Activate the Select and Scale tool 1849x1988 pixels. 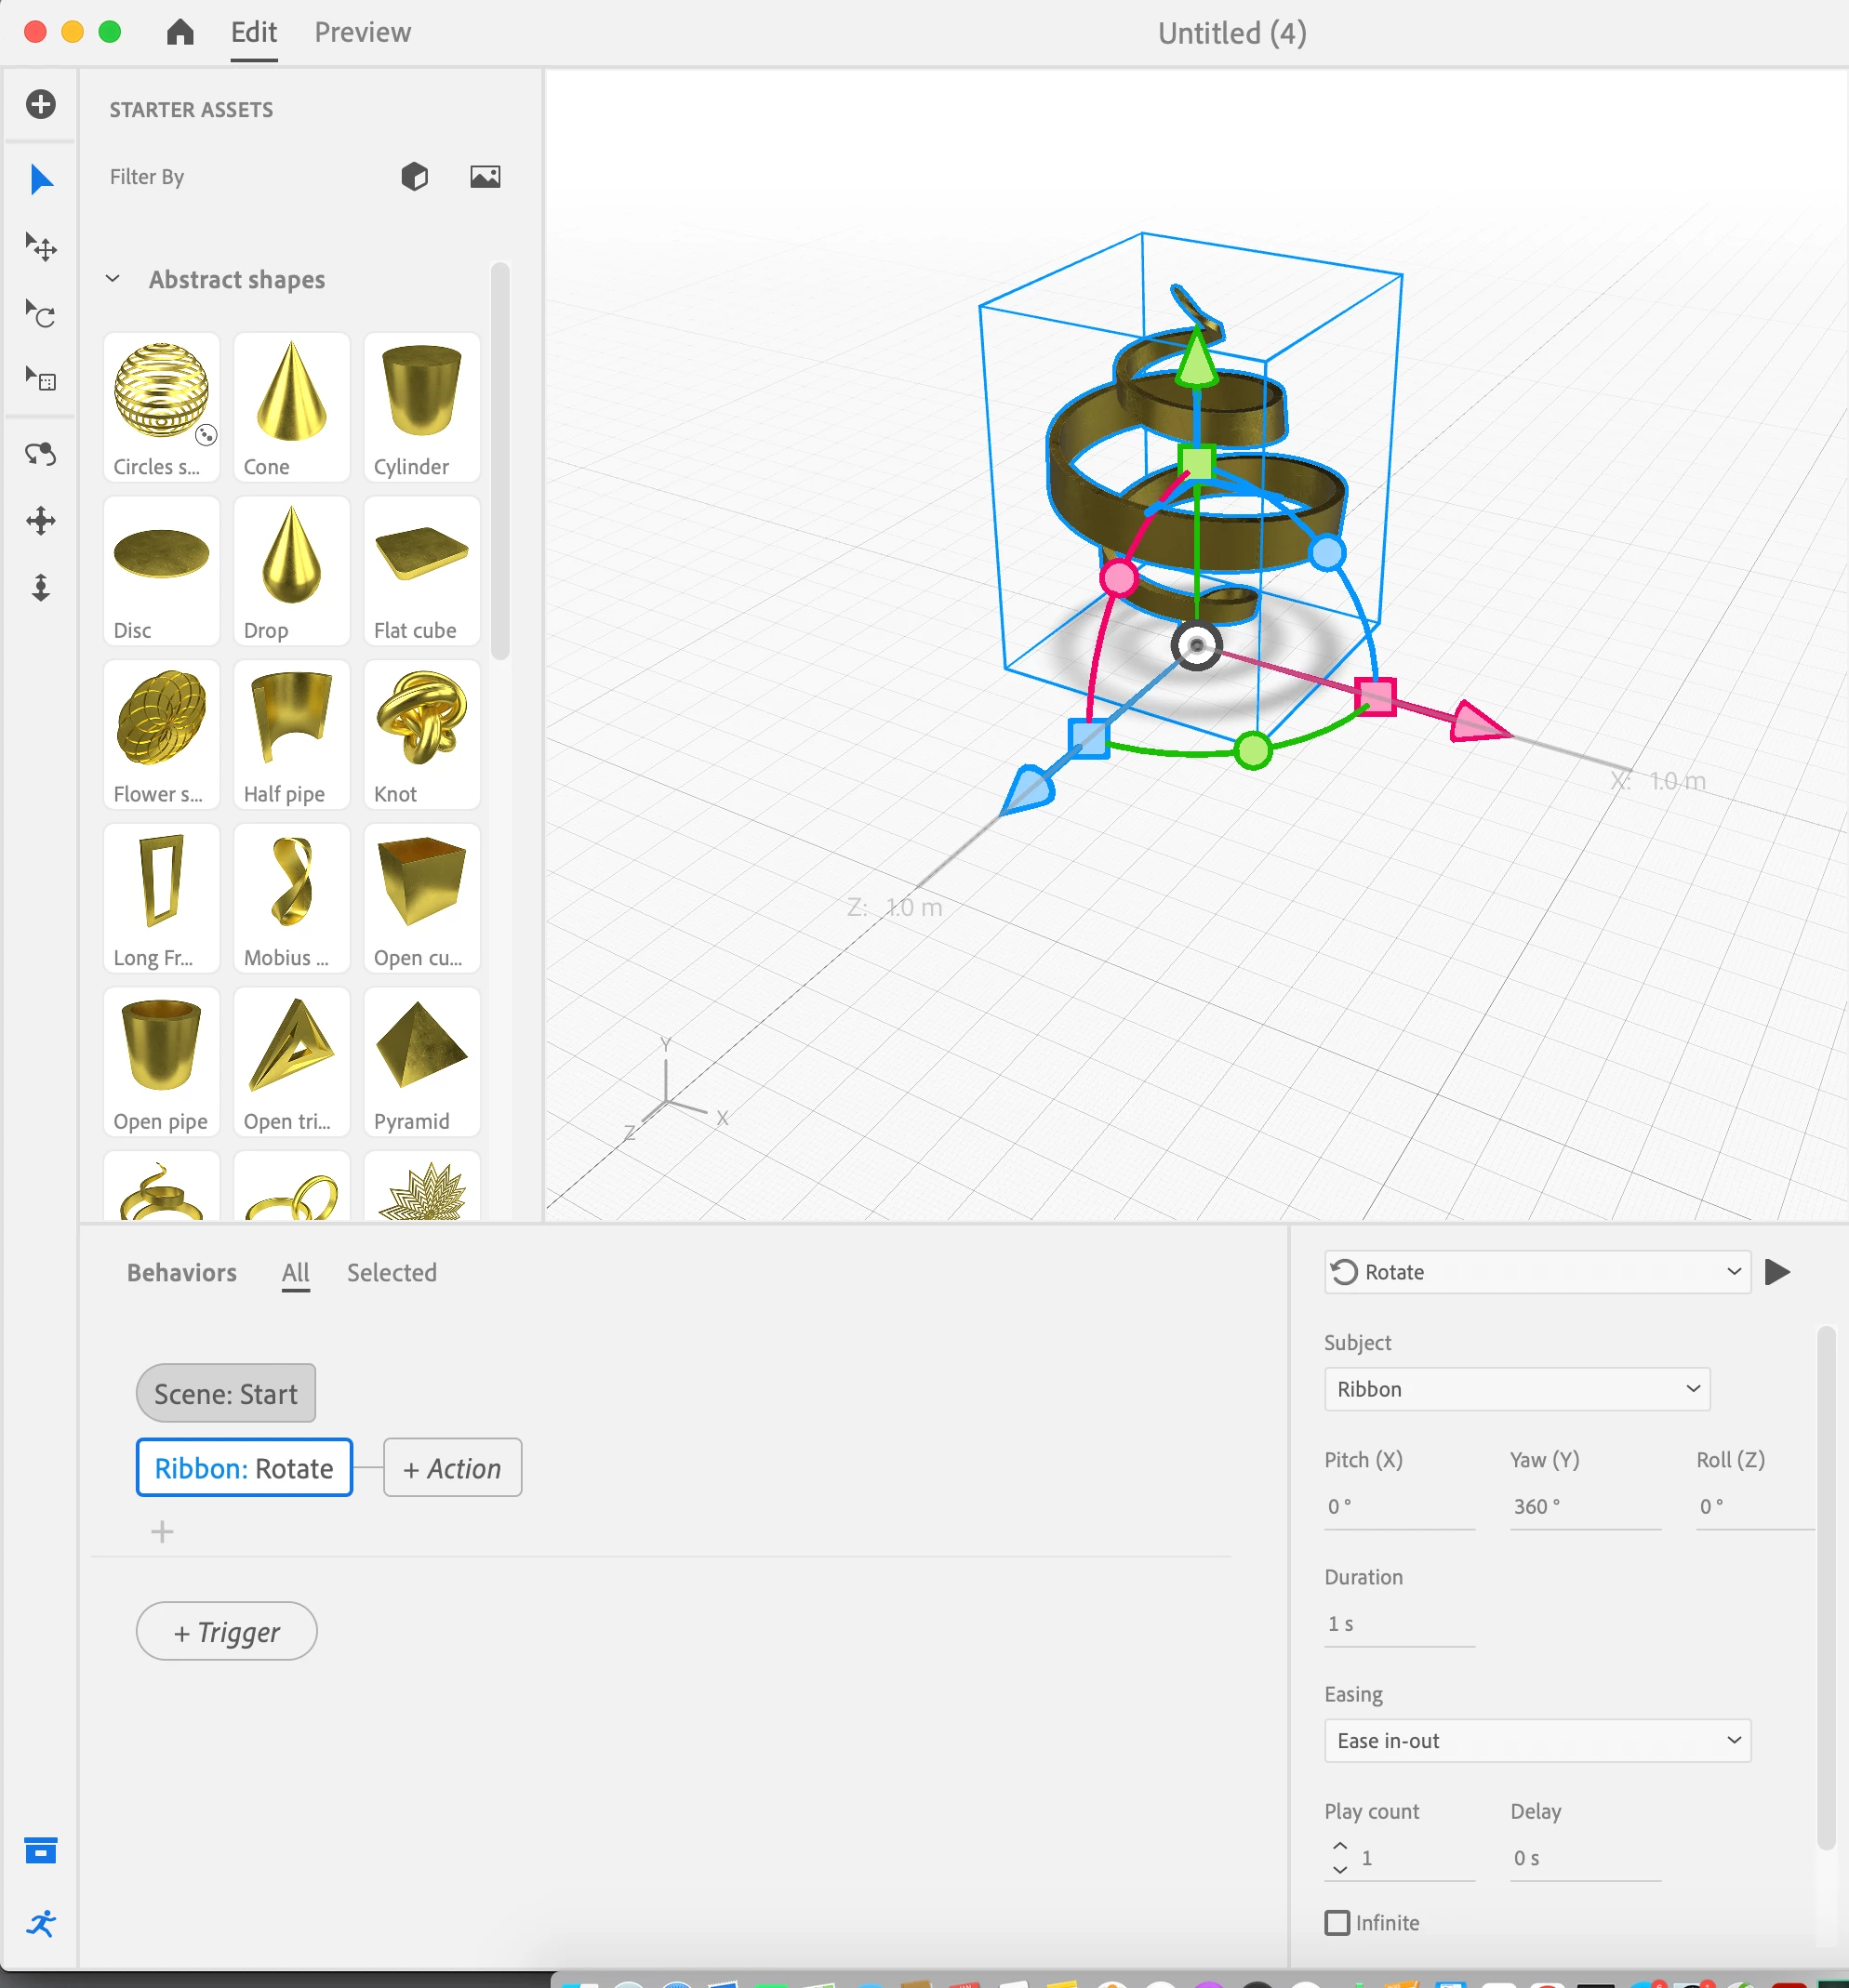point(41,379)
